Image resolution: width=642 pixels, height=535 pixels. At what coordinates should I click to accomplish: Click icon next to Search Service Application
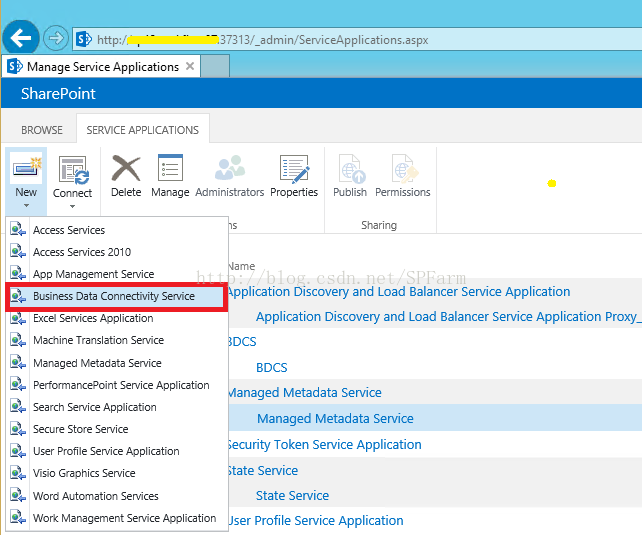(18, 407)
